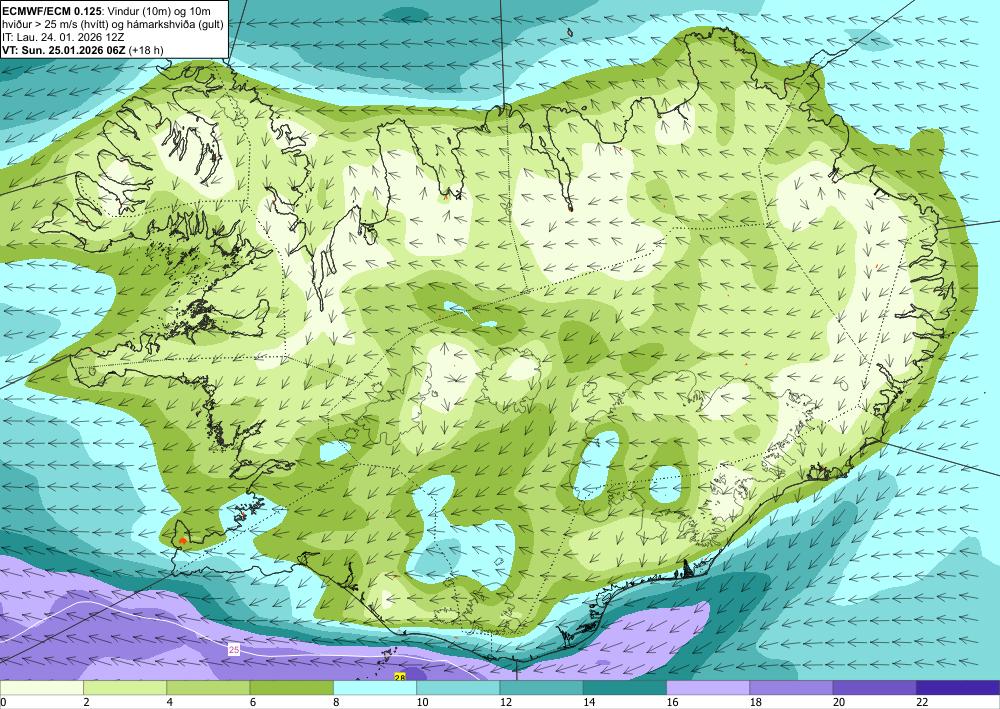Click the white '25' gust contour label
The image size is (1000, 709).
point(234,650)
